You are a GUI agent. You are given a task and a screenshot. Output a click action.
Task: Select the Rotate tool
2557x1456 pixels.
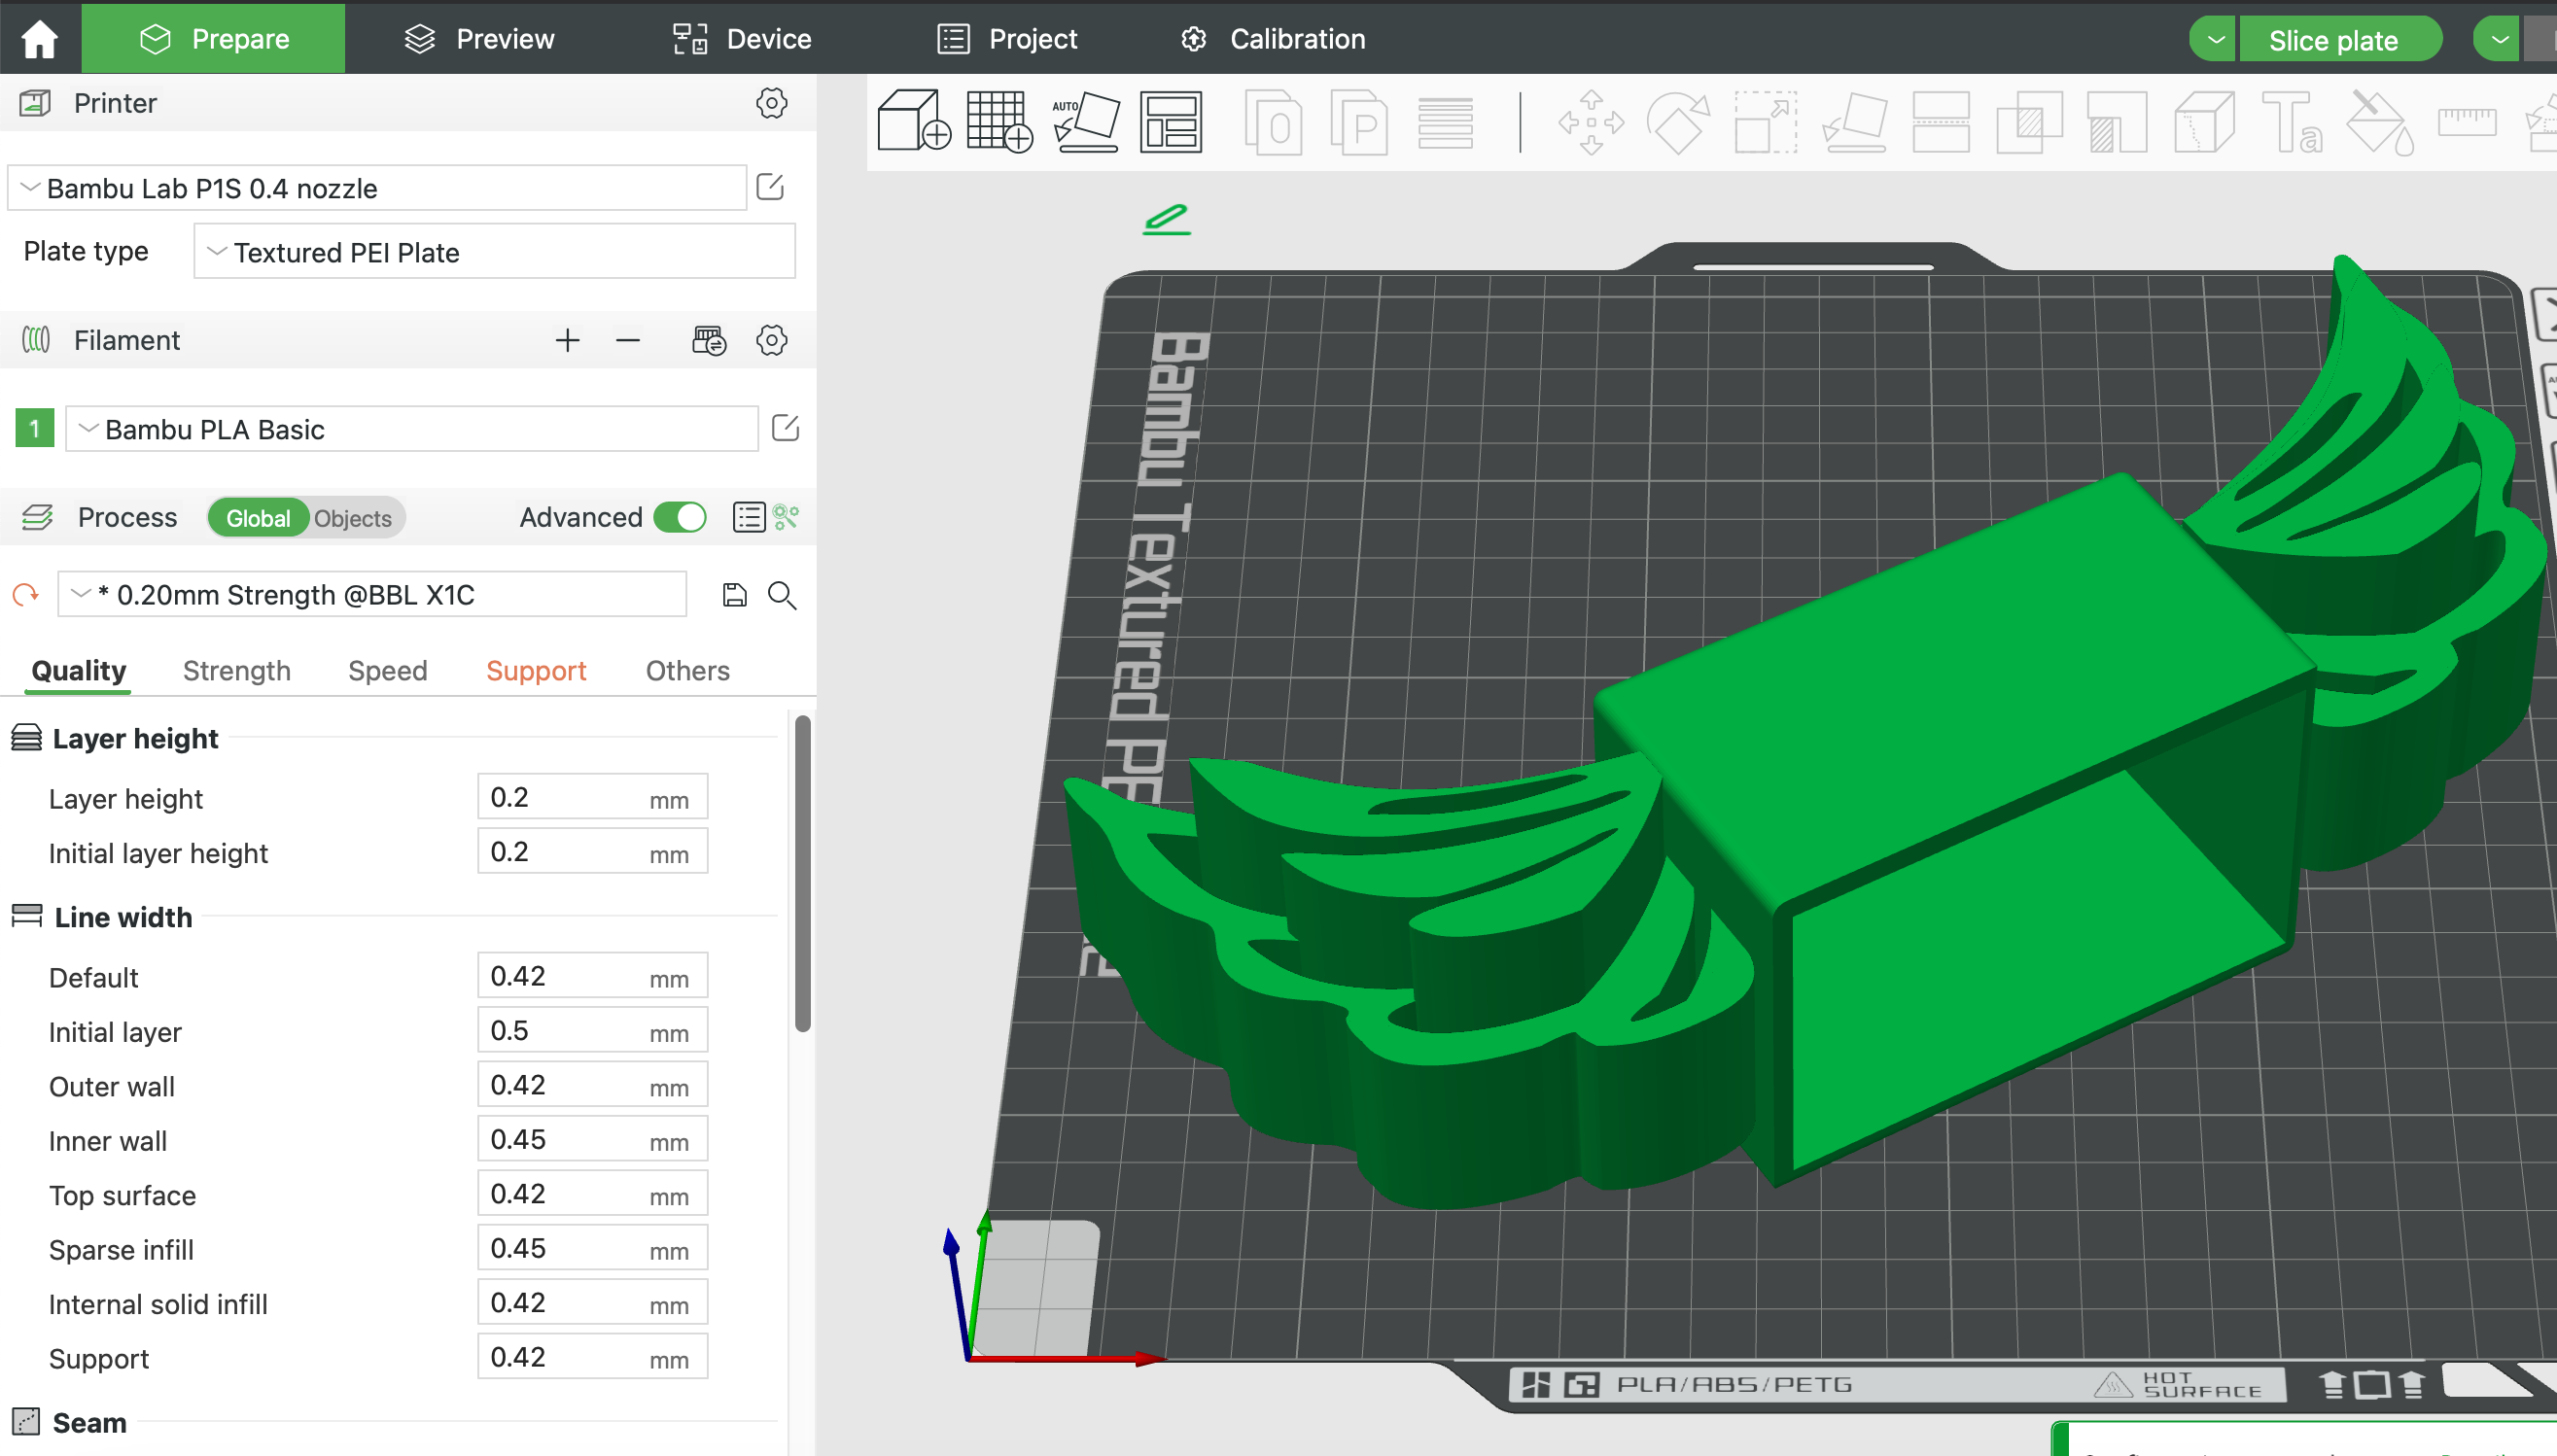1678,122
